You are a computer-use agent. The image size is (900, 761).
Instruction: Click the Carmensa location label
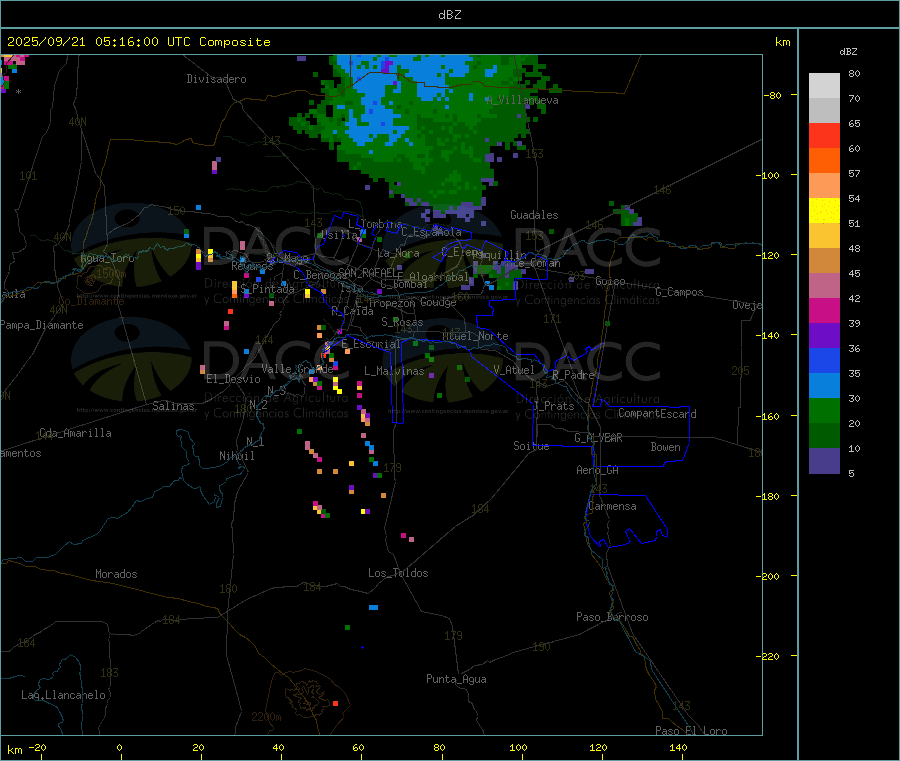point(612,506)
